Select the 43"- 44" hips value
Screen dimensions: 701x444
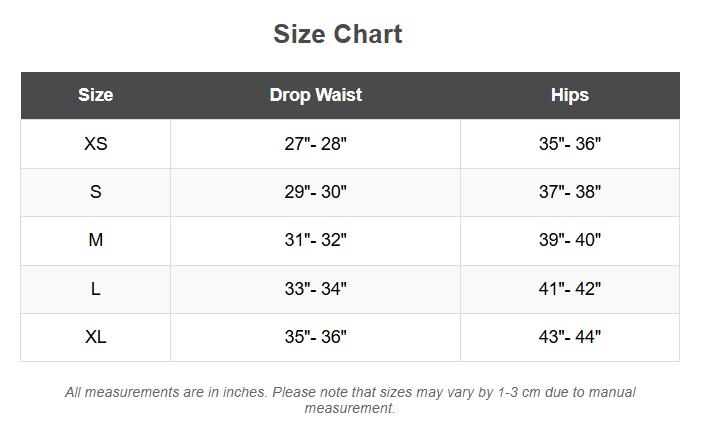click(x=570, y=337)
